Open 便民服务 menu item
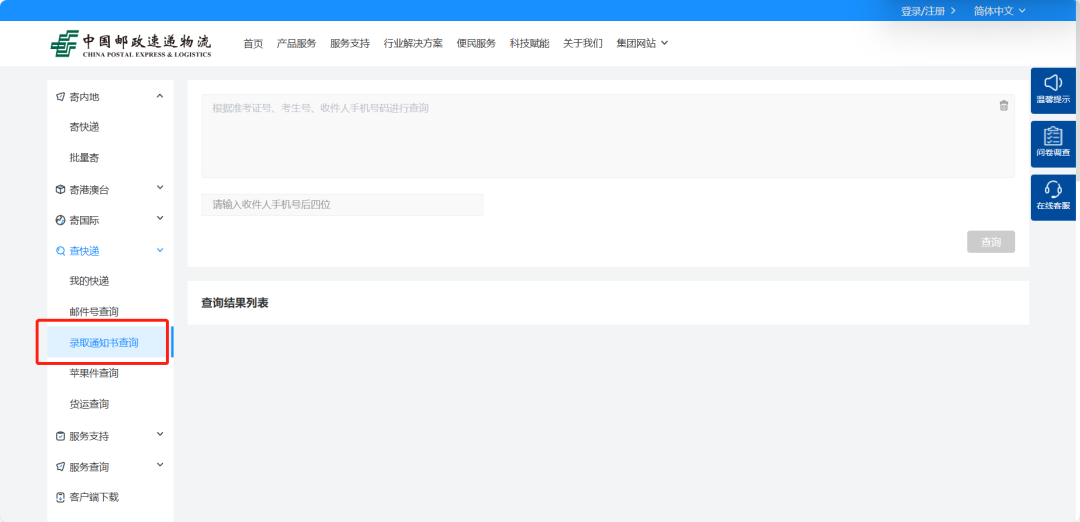This screenshot has width=1080, height=522. click(476, 43)
